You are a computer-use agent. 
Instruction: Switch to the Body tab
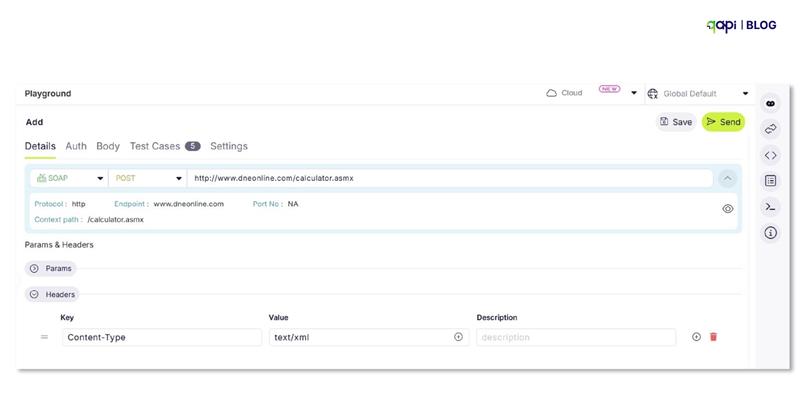click(108, 146)
